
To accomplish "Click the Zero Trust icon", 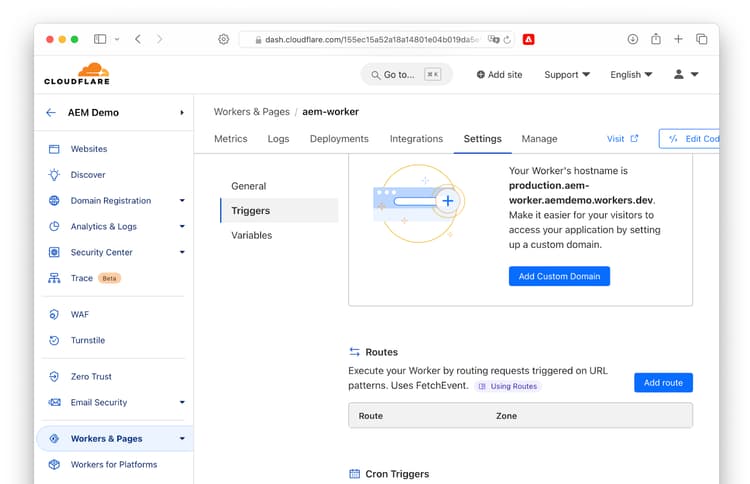I will coord(54,377).
